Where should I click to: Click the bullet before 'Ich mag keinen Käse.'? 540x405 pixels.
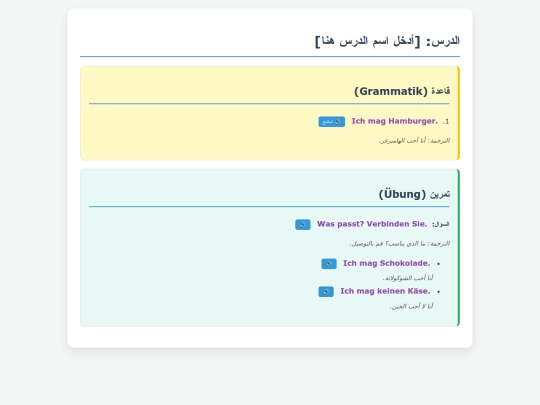tap(438, 292)
